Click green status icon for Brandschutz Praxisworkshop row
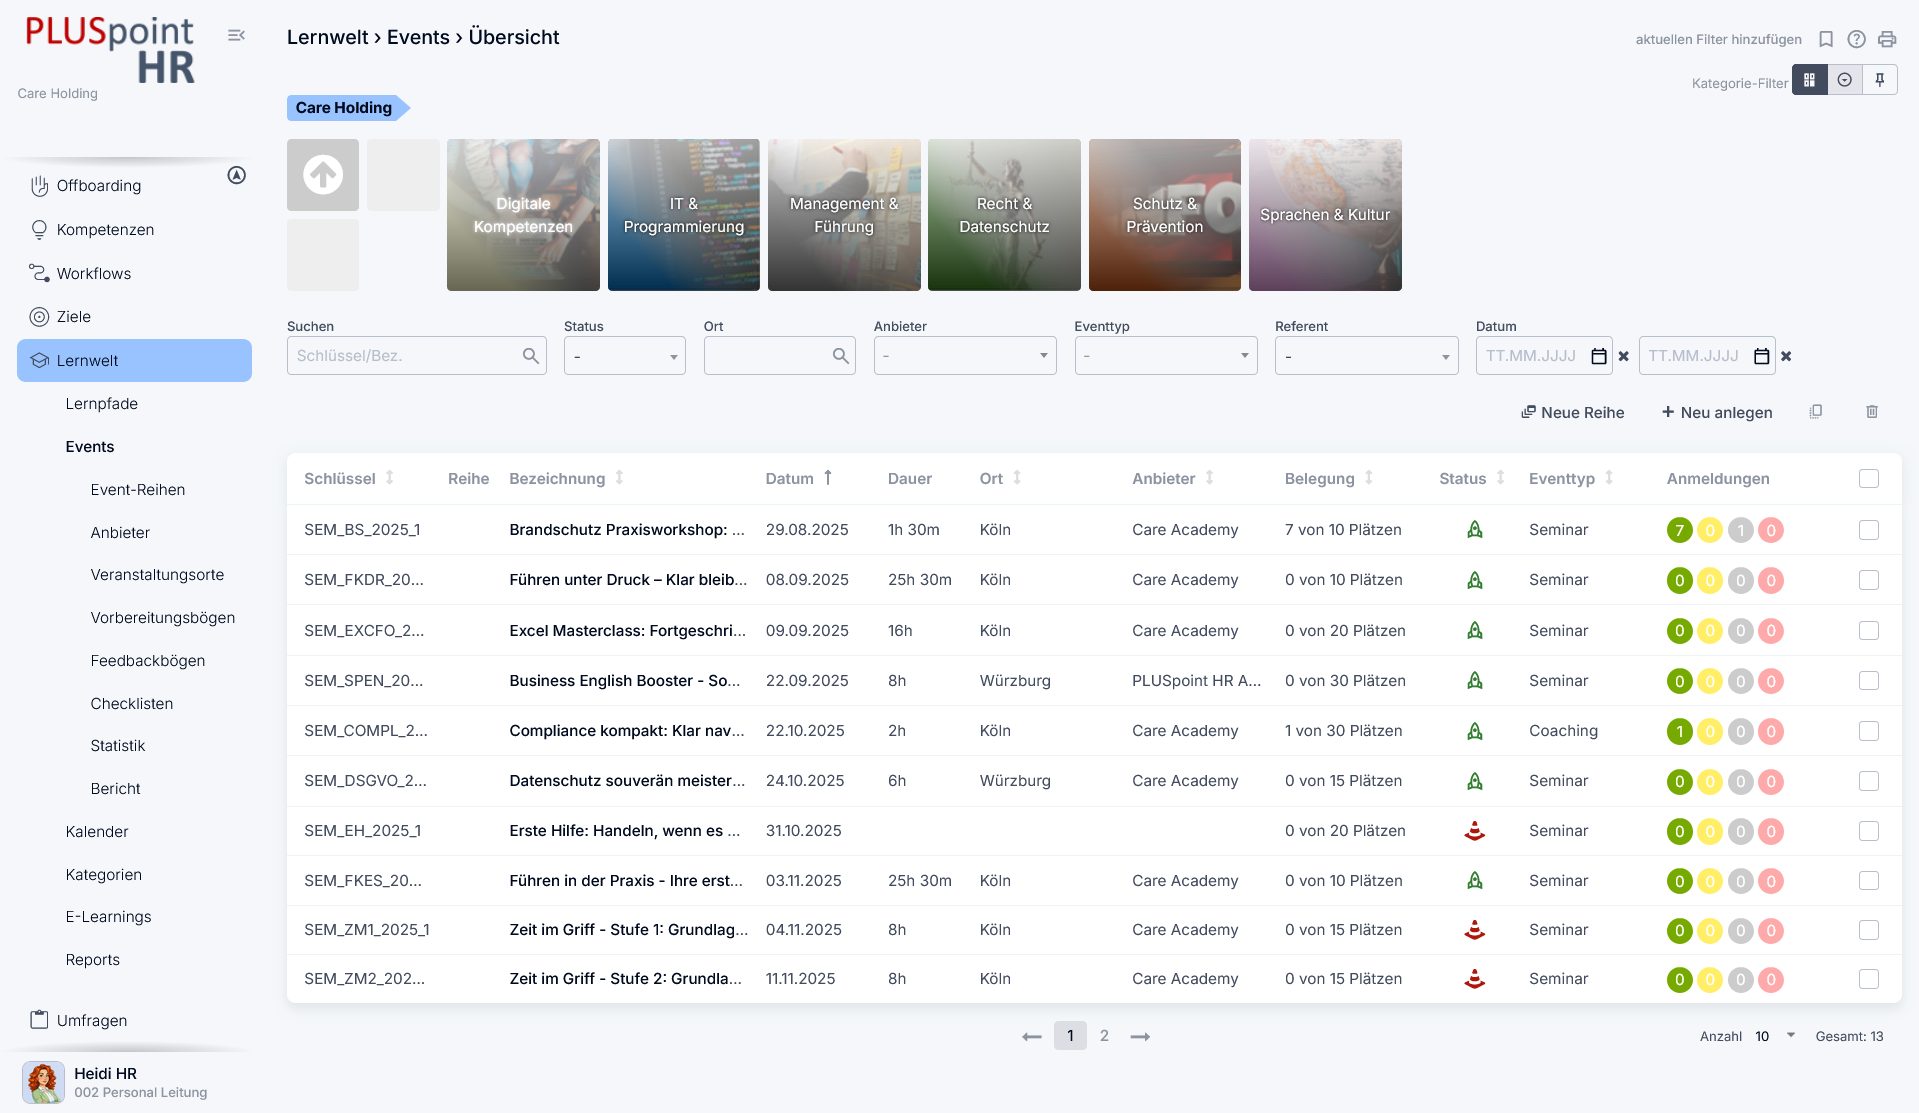The height and width of the screenshot is (1113, 1919). point(1474,530)
